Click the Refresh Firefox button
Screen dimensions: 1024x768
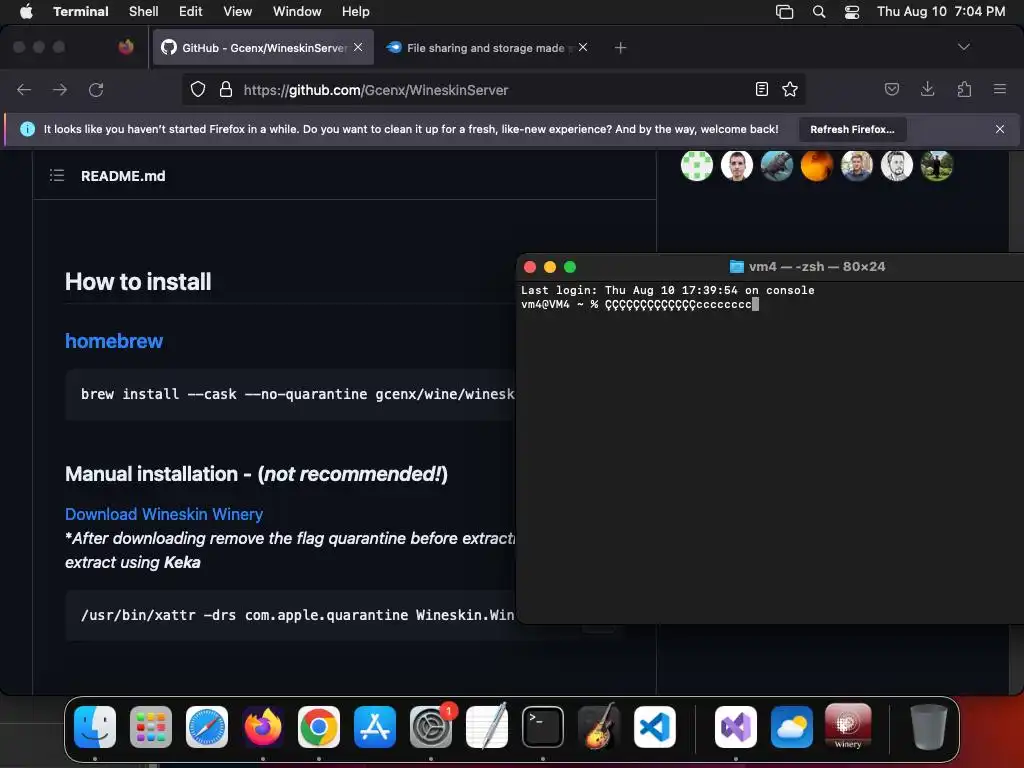point(852,129)
